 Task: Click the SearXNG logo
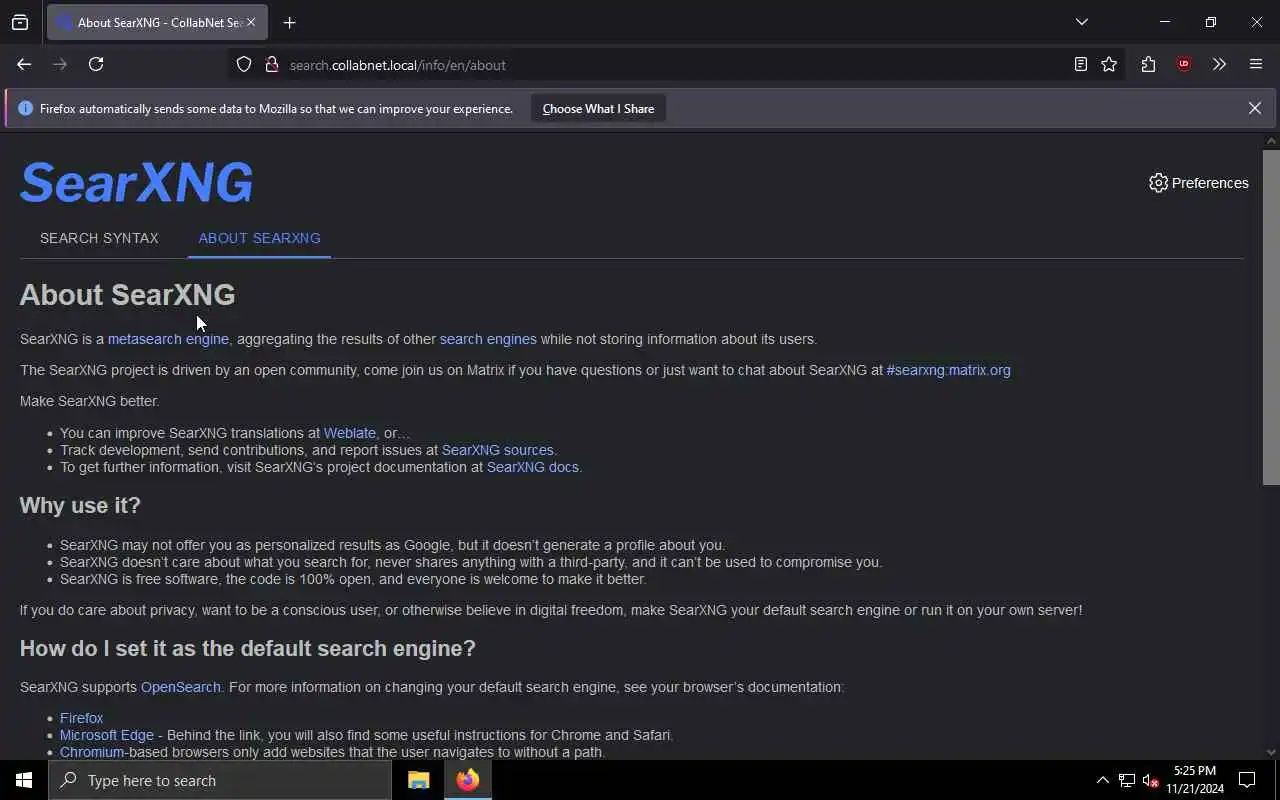point(136,183)
